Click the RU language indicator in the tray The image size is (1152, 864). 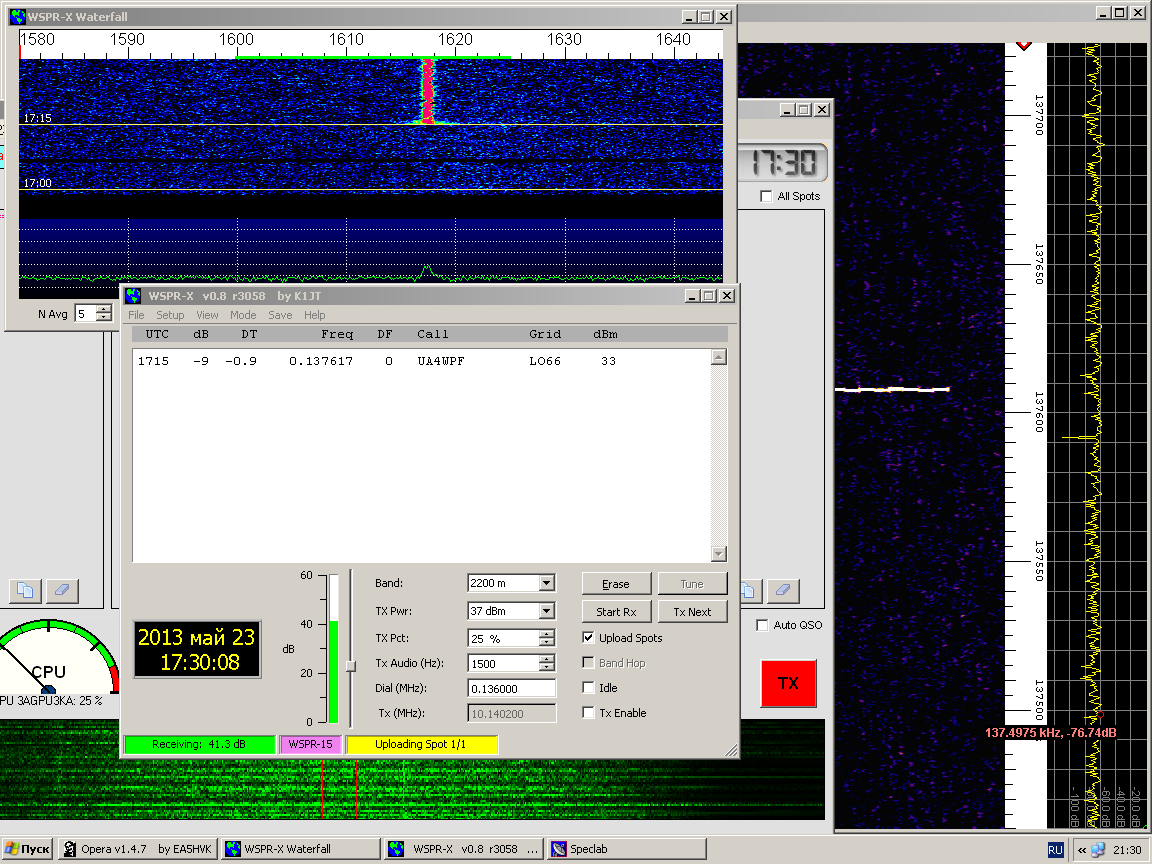click(x=1055, y=849)
